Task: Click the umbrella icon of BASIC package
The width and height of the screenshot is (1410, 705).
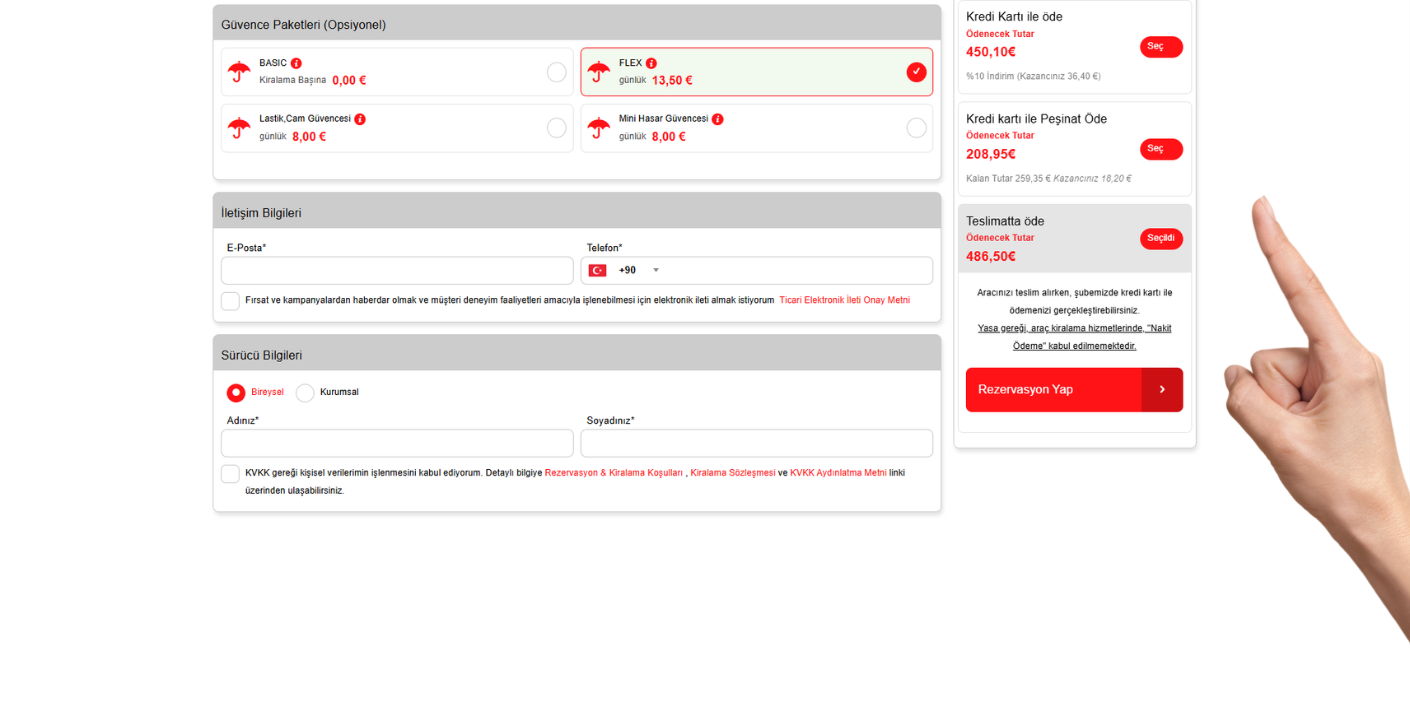Action: [239, 72]
